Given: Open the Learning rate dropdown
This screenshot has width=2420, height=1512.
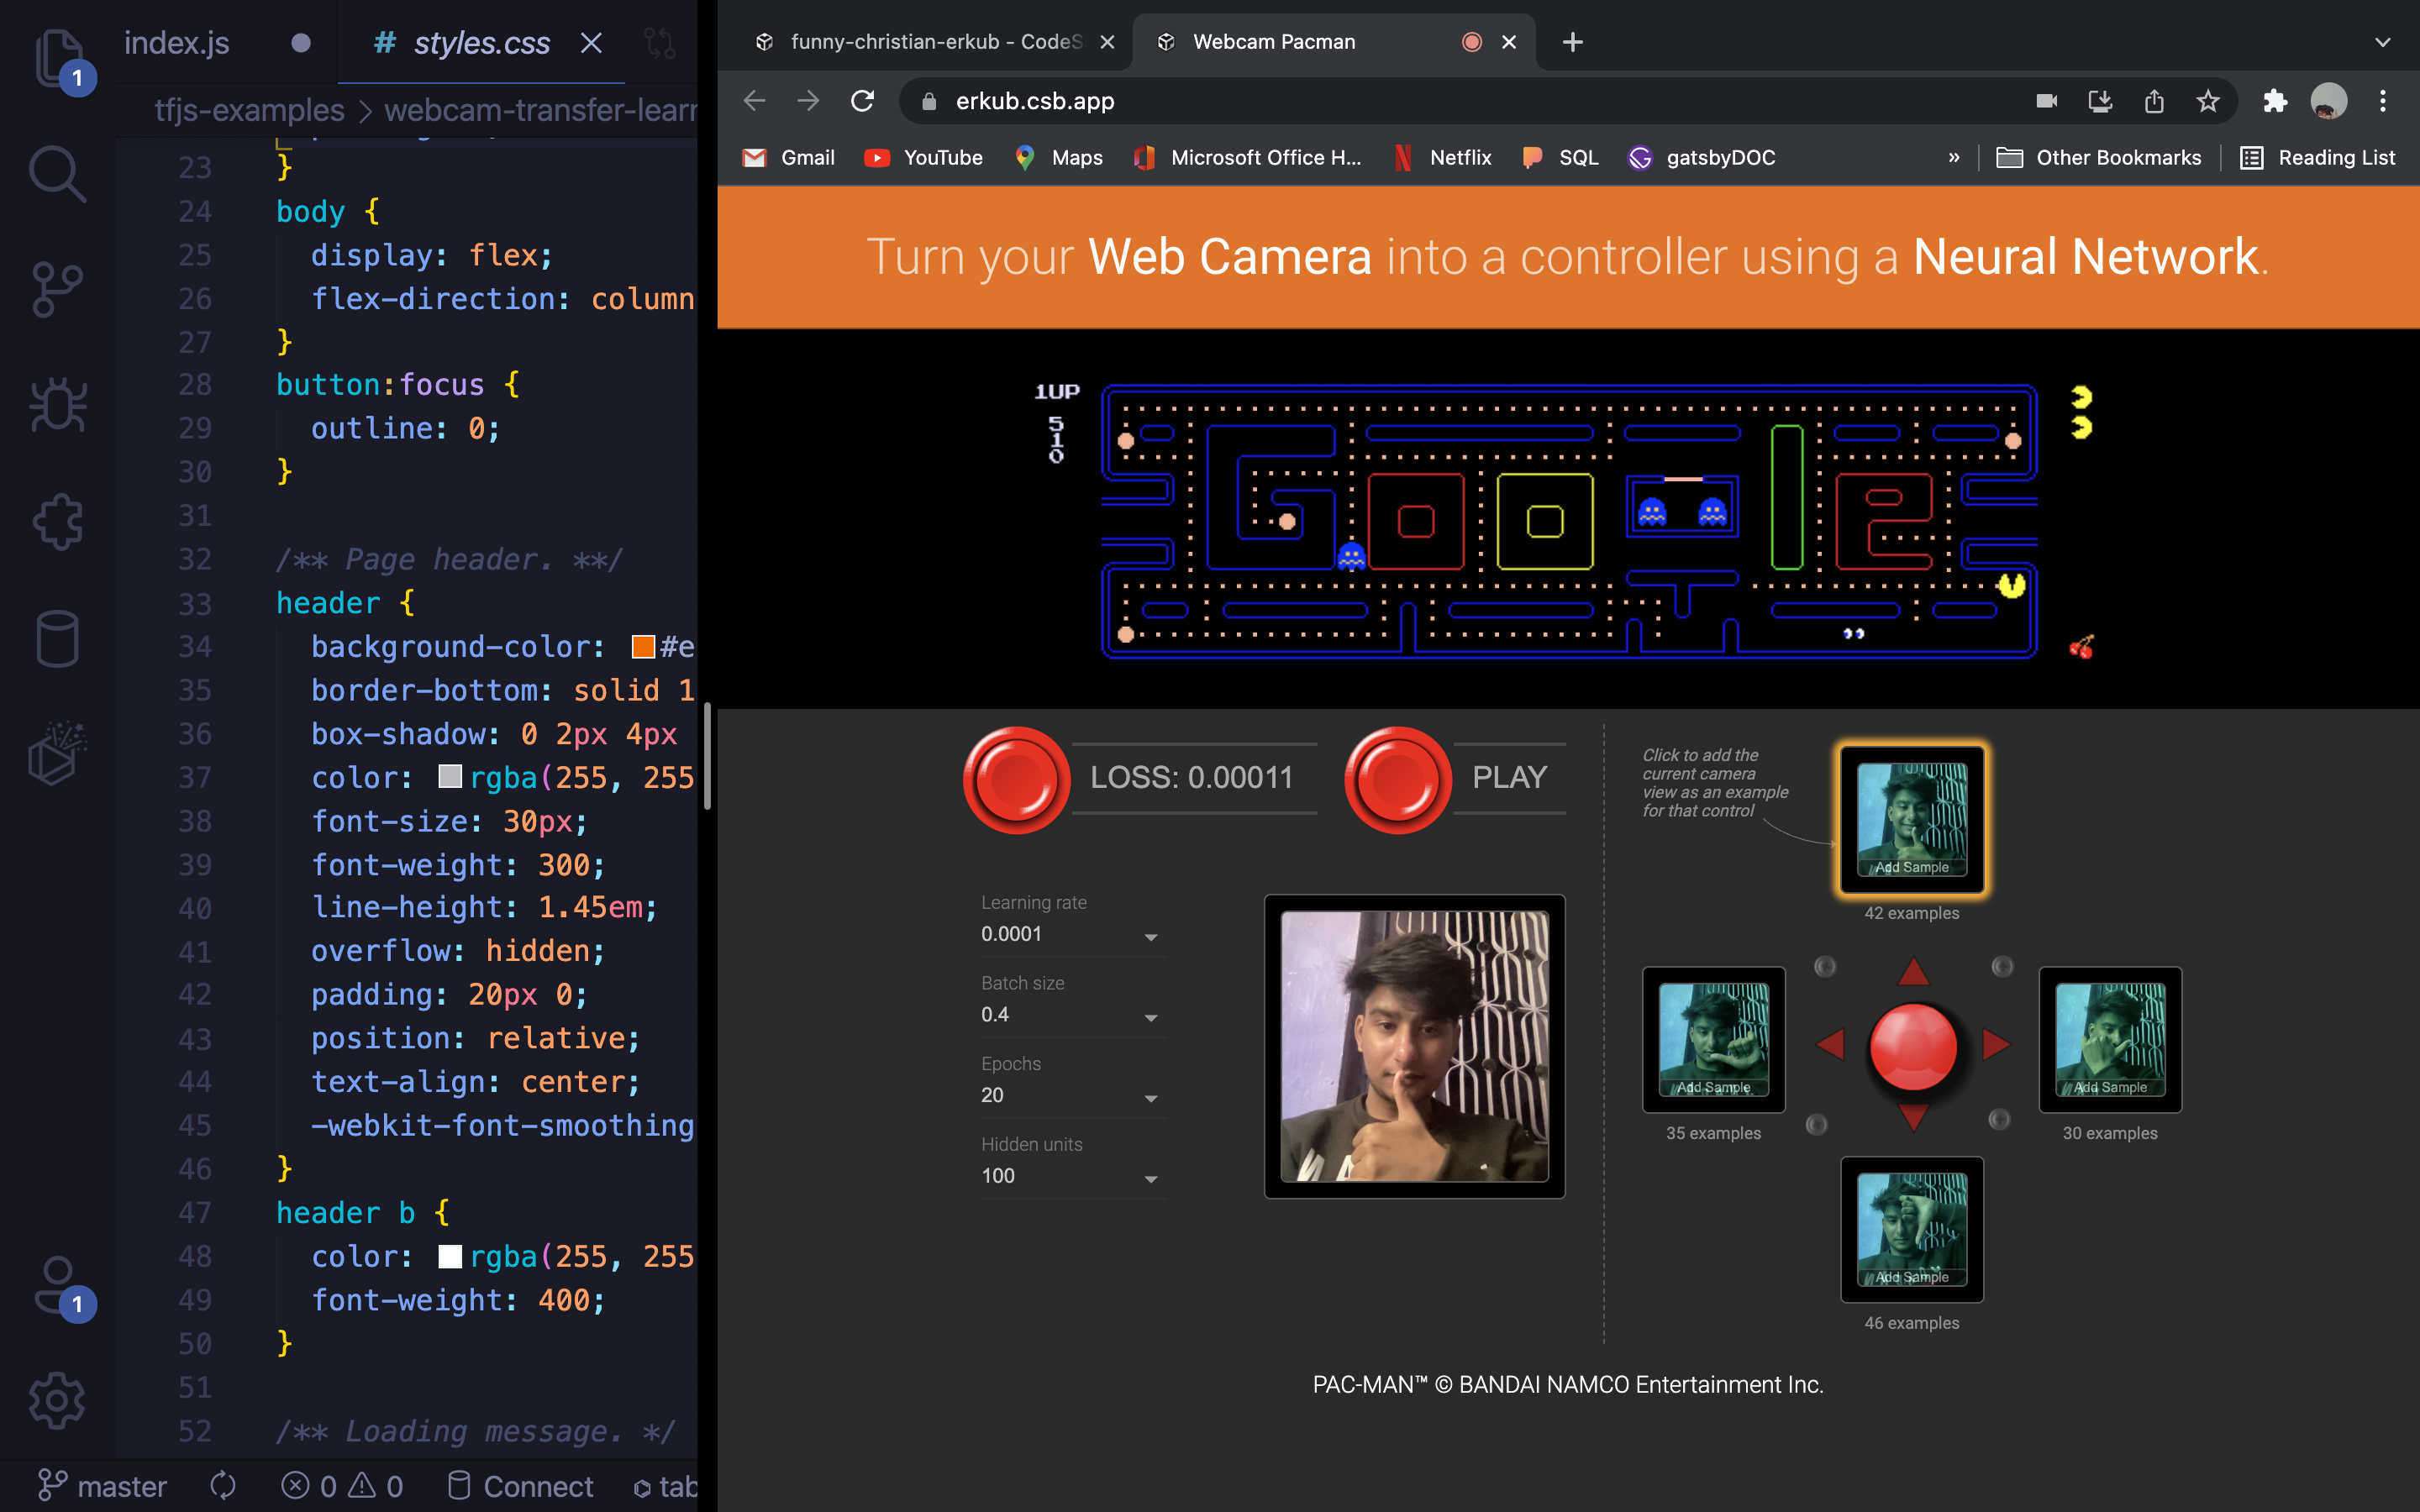Looking at the screenshot, I should pos(1152,937).
